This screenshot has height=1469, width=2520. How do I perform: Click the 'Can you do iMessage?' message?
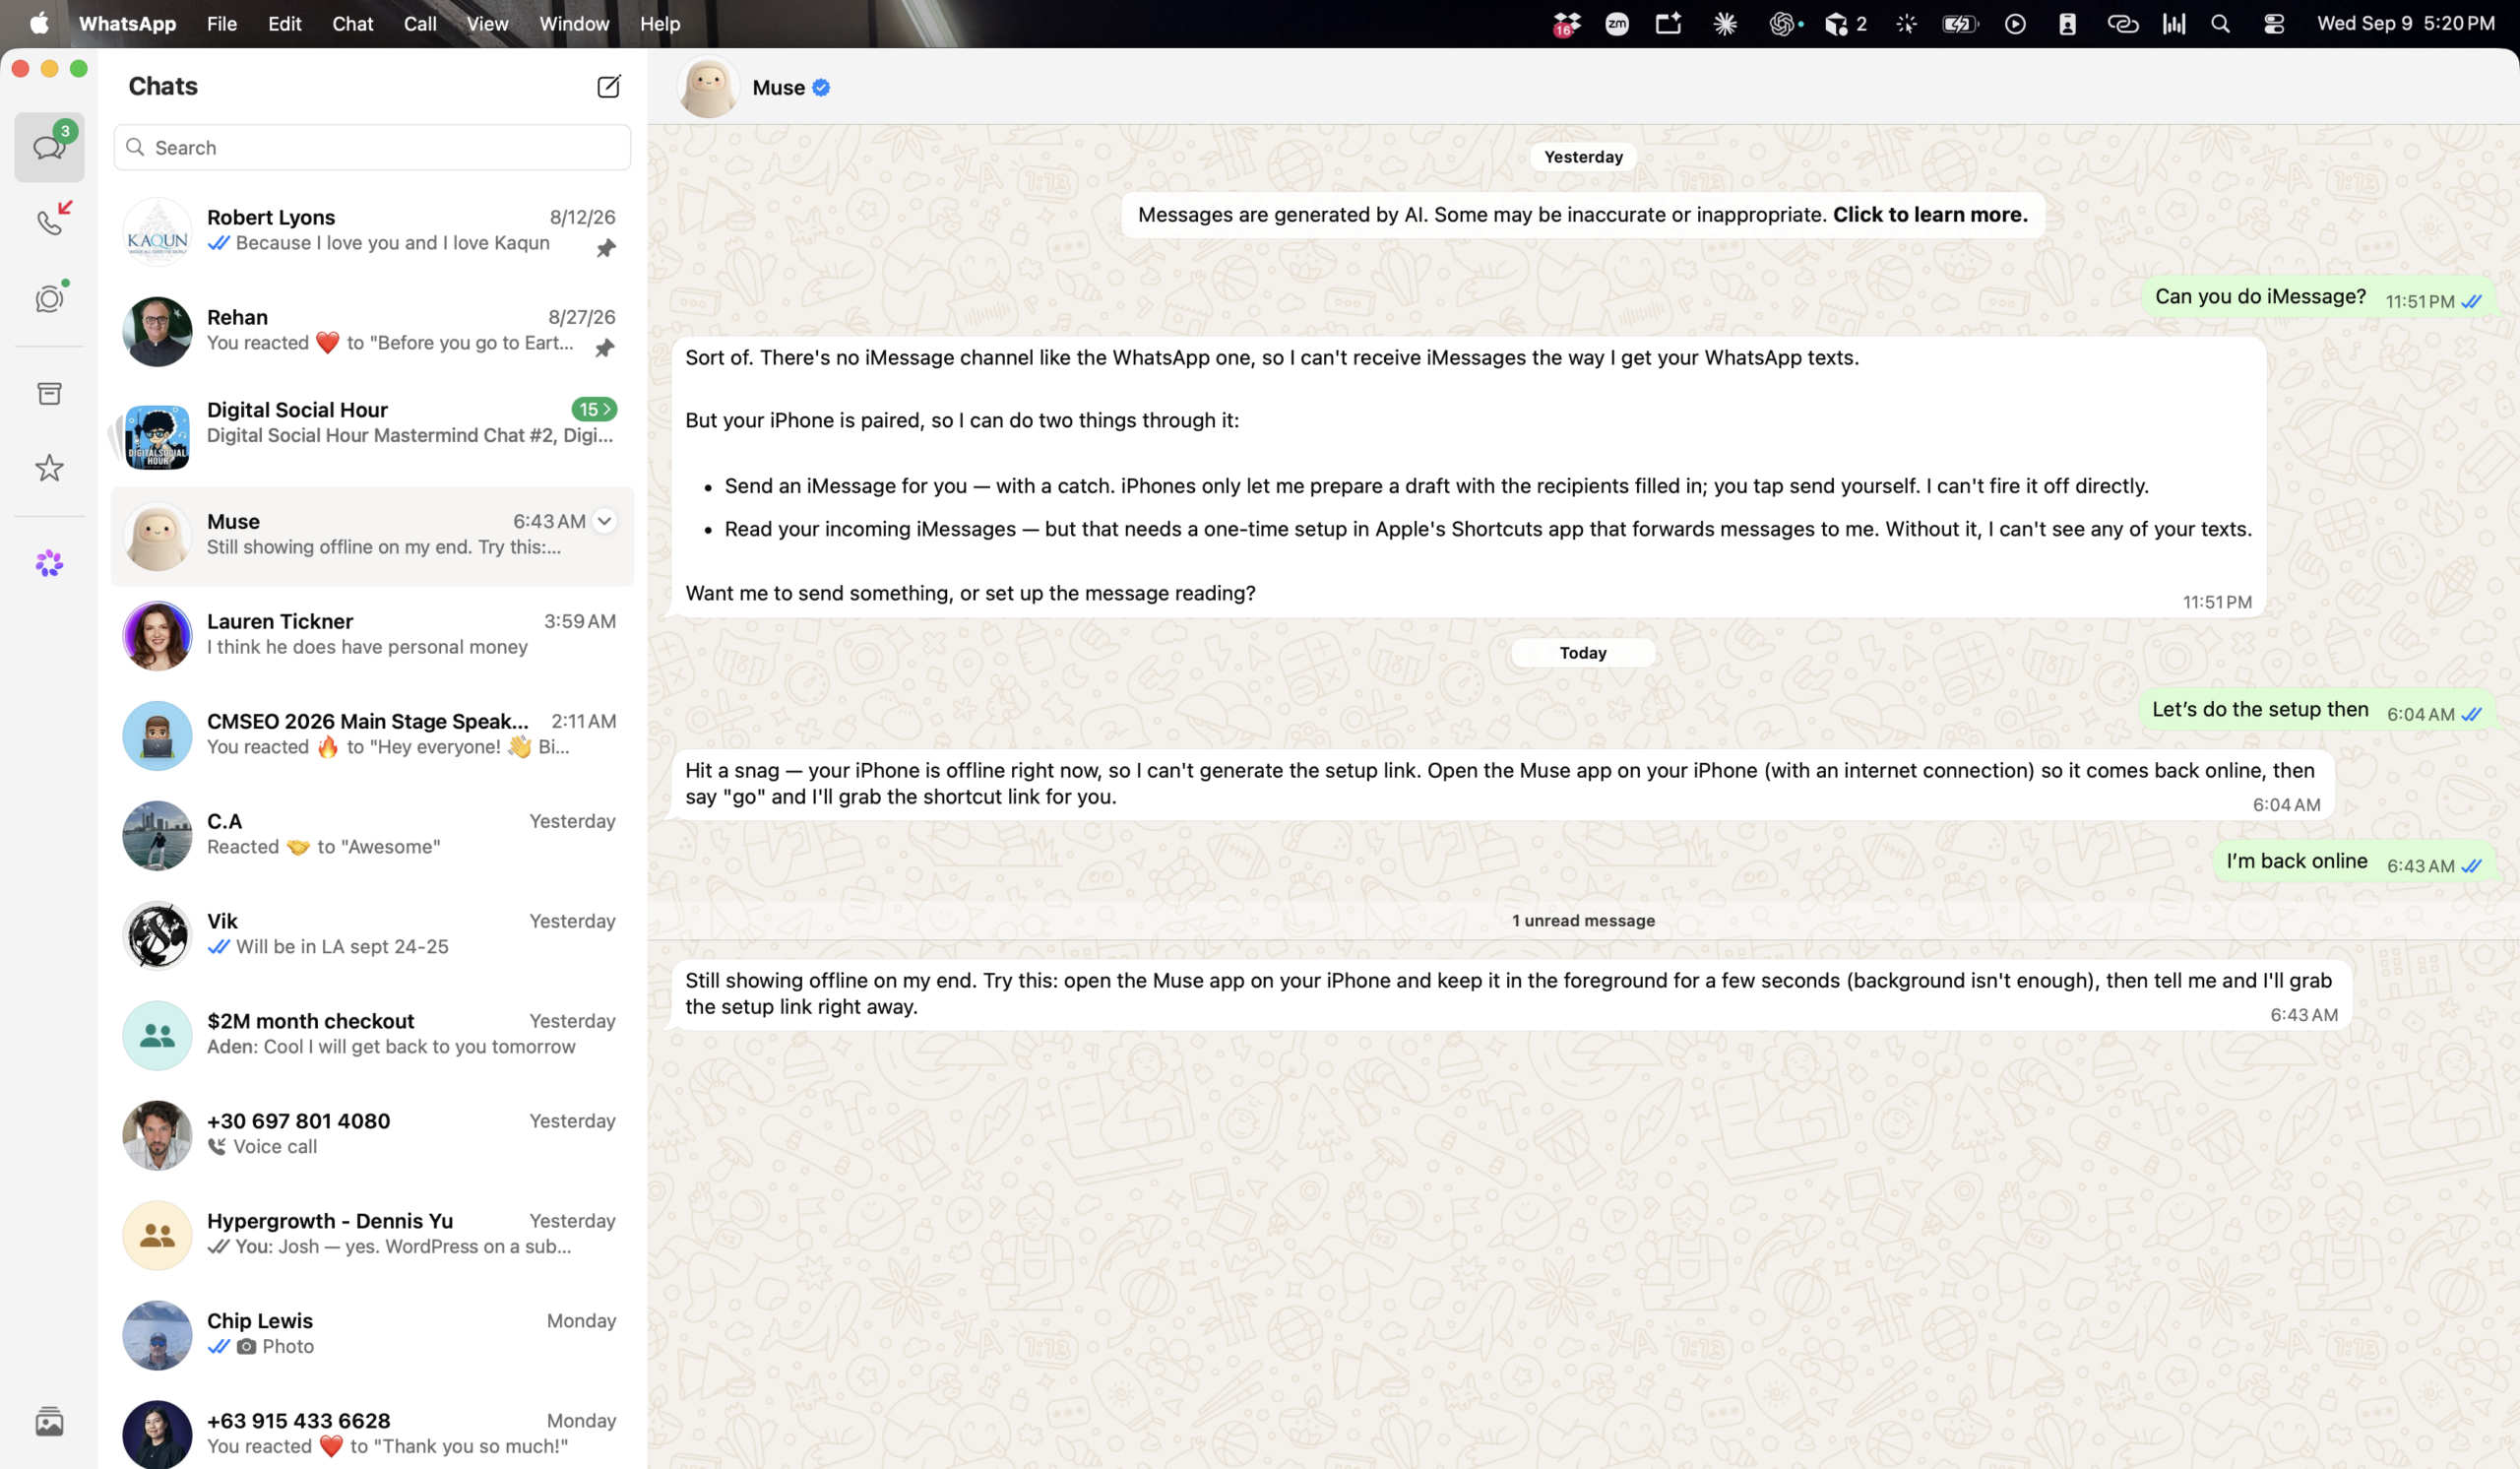point(2318,297)
